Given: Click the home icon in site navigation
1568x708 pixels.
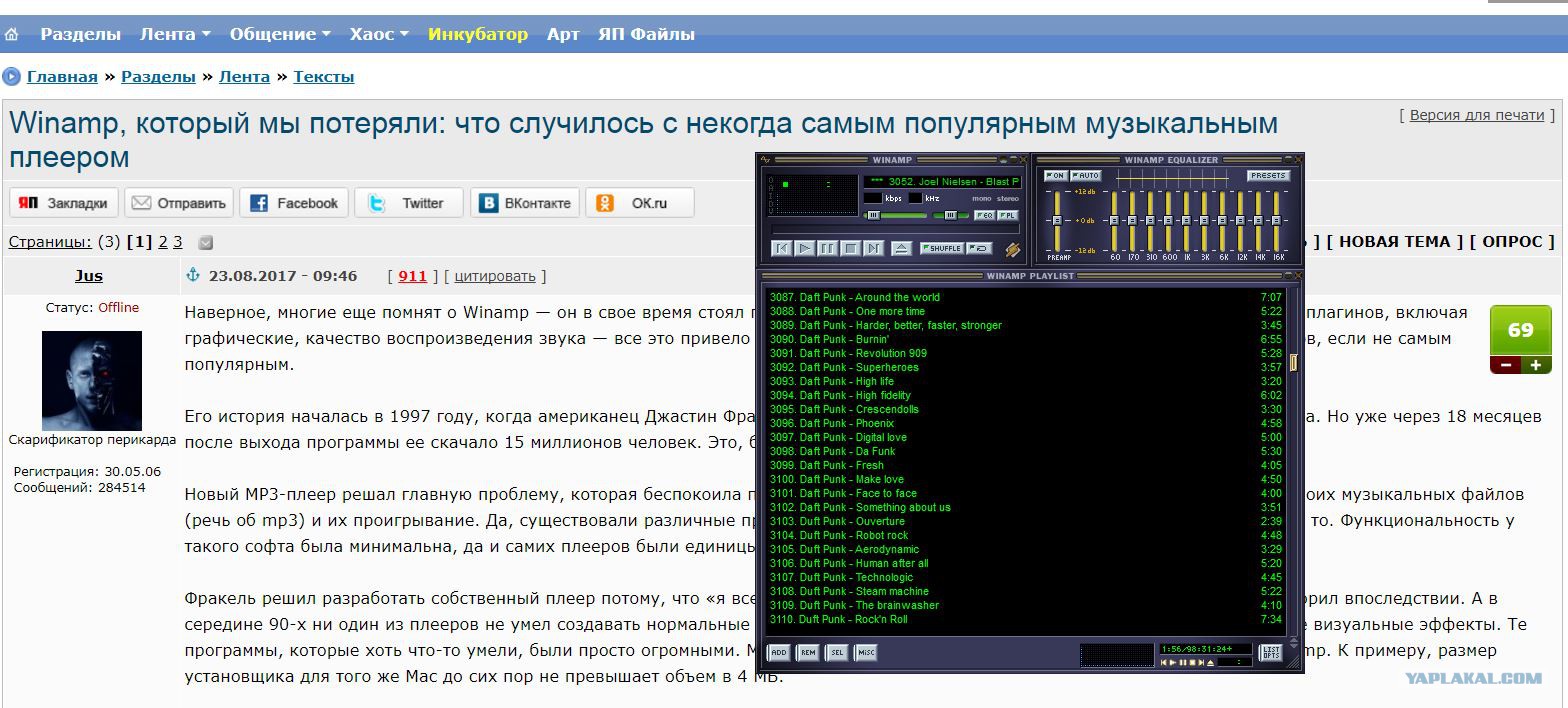Looking at the screenshot, I should coord(12,34).
